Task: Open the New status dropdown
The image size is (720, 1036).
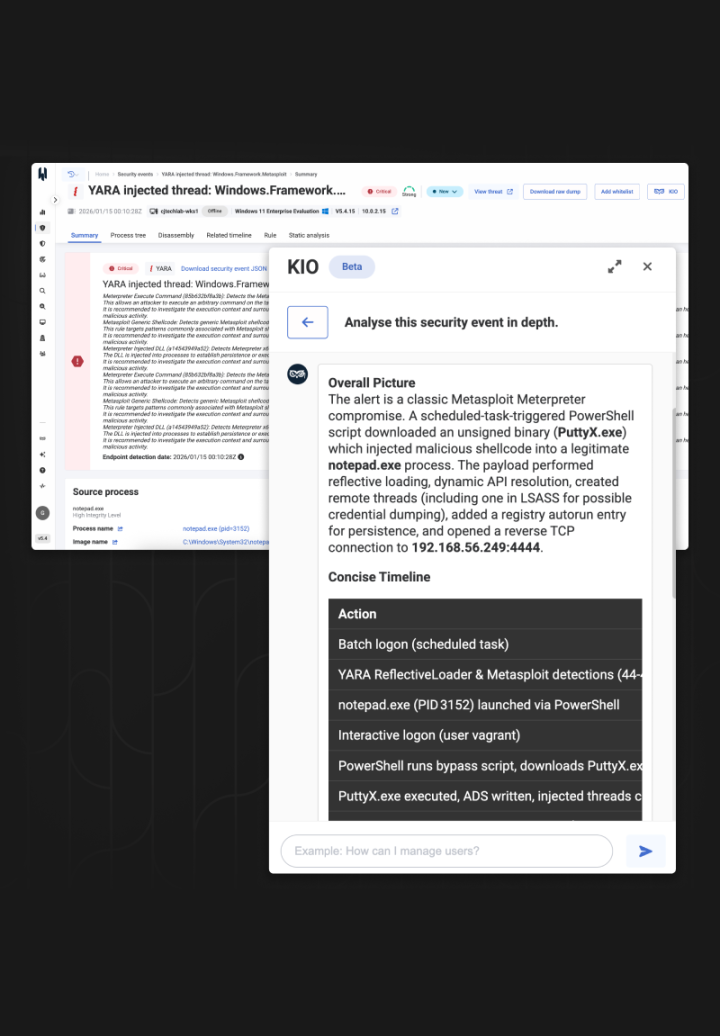Action: (x=444, y=191)
